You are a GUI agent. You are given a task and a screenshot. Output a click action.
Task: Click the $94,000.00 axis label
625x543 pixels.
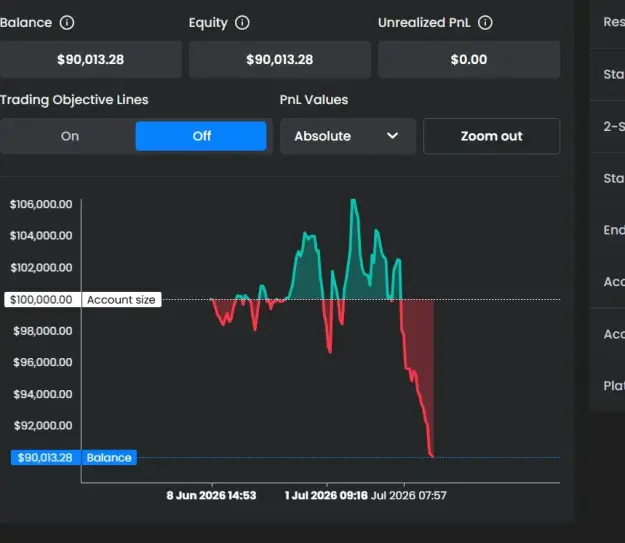(43, 394)
